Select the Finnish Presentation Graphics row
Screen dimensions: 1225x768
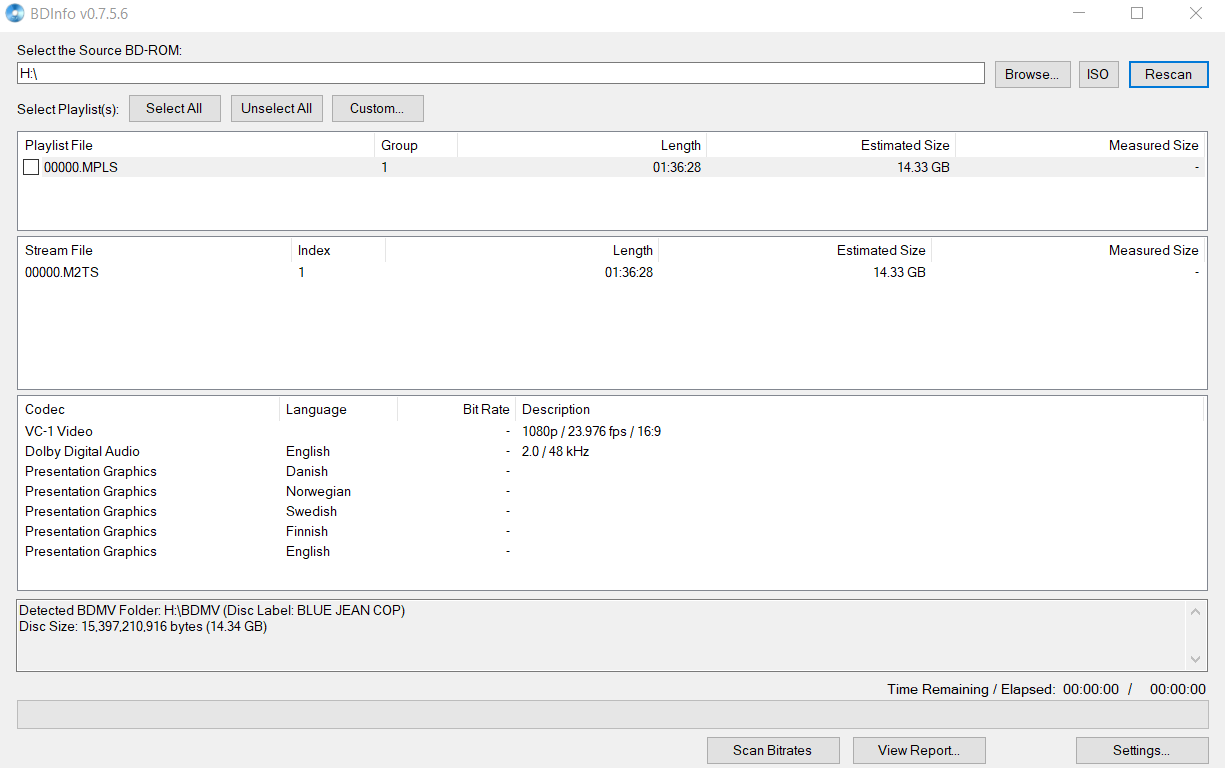(x=612, y=532)
